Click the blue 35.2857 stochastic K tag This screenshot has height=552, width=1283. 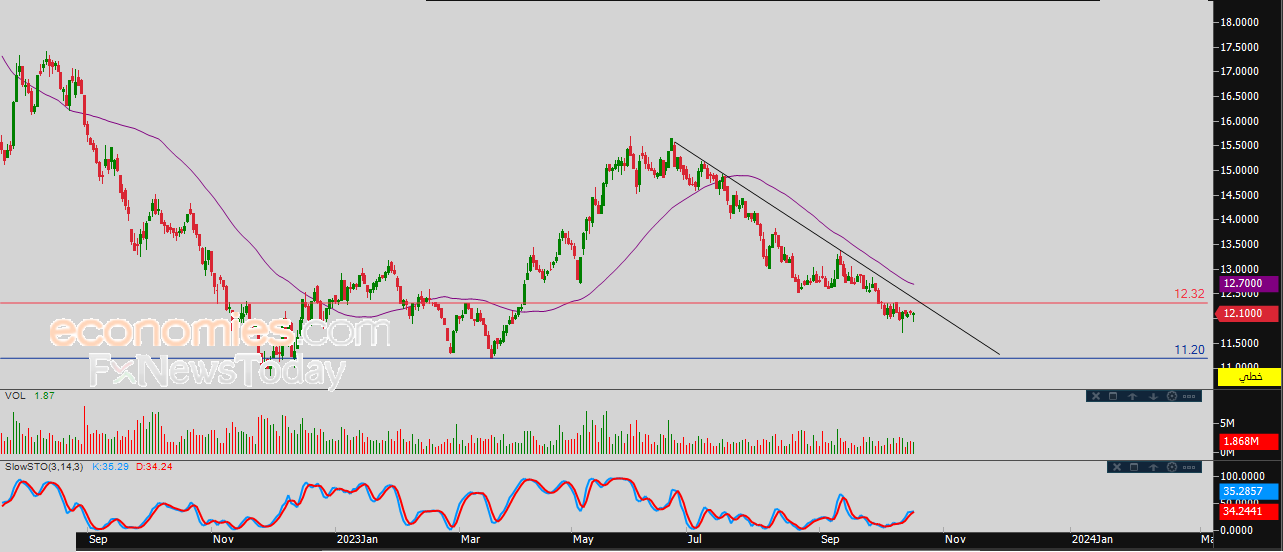(x=1249, y=491)
